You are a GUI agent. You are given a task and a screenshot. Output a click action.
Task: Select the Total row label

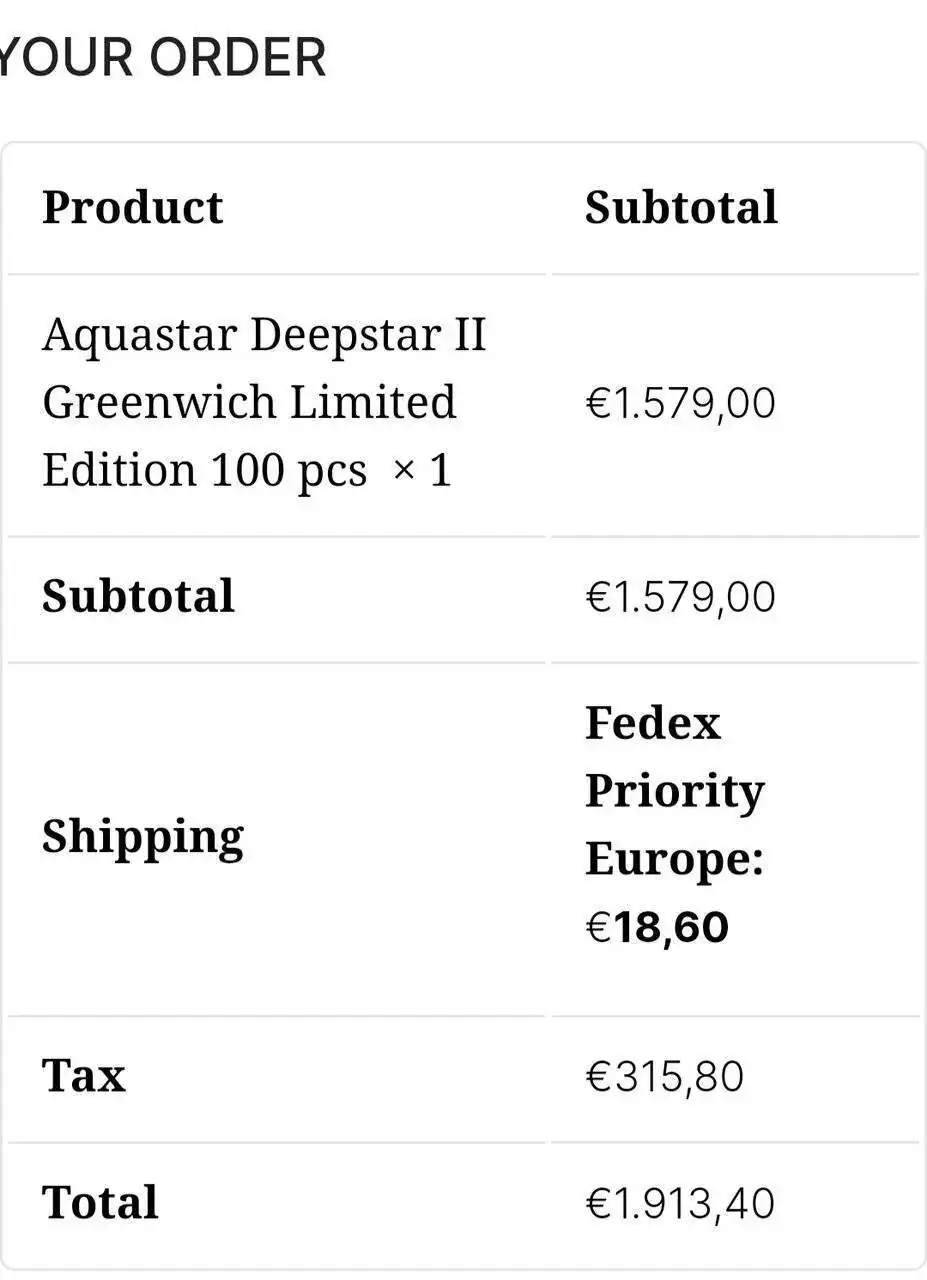point(100,1202)
